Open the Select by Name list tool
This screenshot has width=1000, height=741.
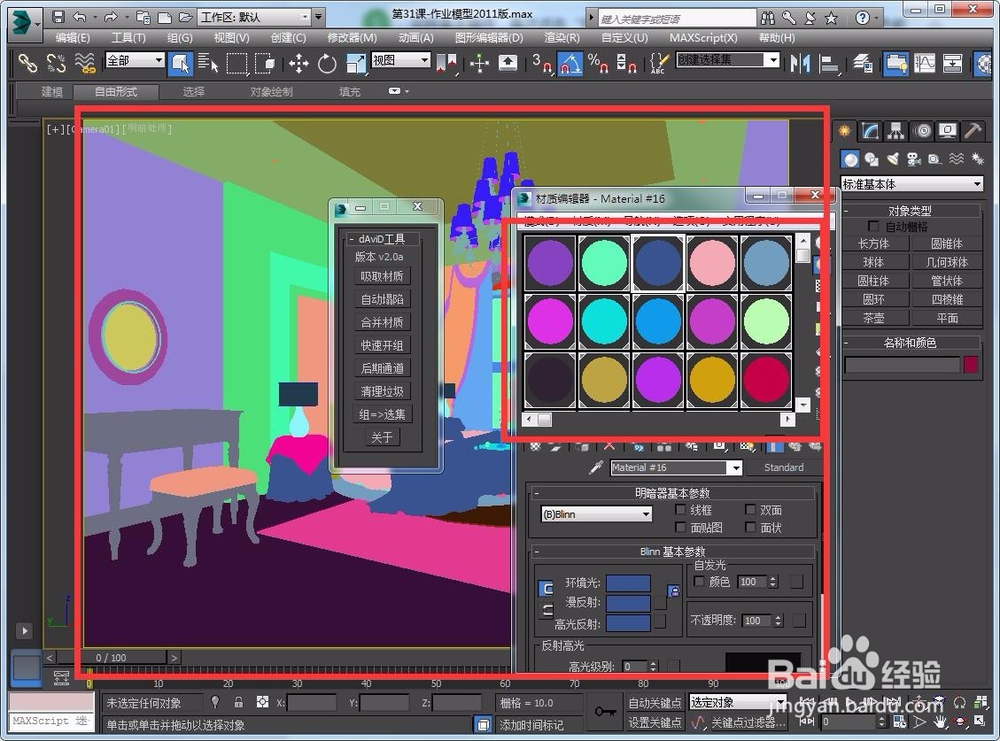click(207, 63)
